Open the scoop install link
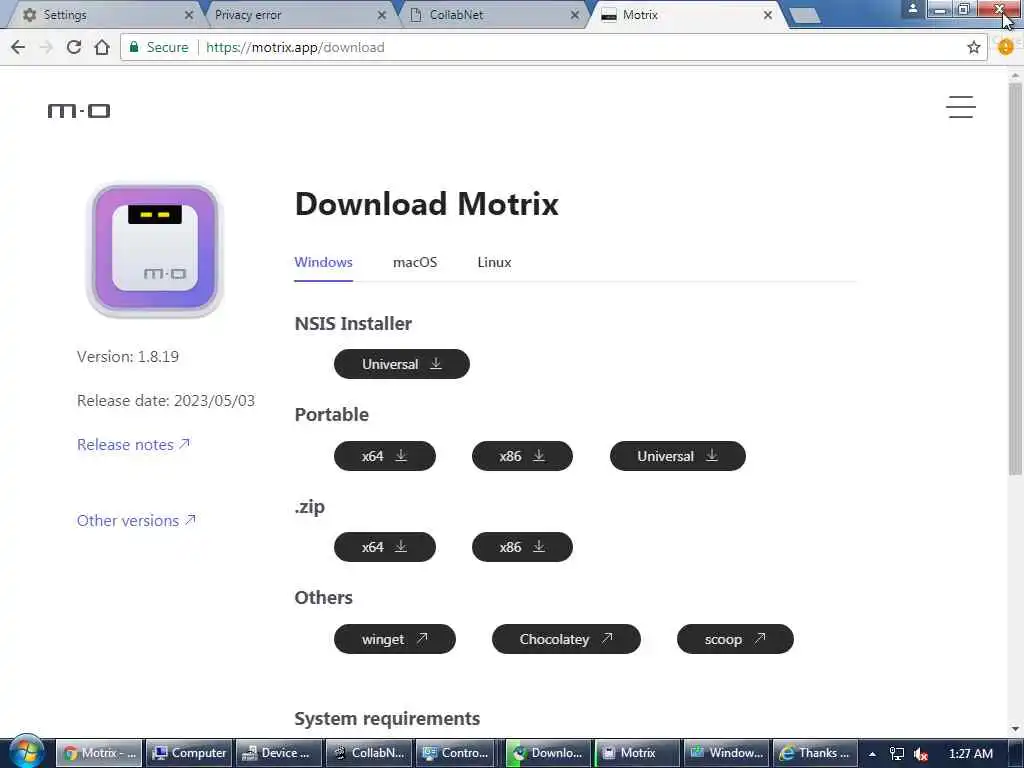Image resolution: width=1024 pixels, height=768 pixels. (735, 639)
